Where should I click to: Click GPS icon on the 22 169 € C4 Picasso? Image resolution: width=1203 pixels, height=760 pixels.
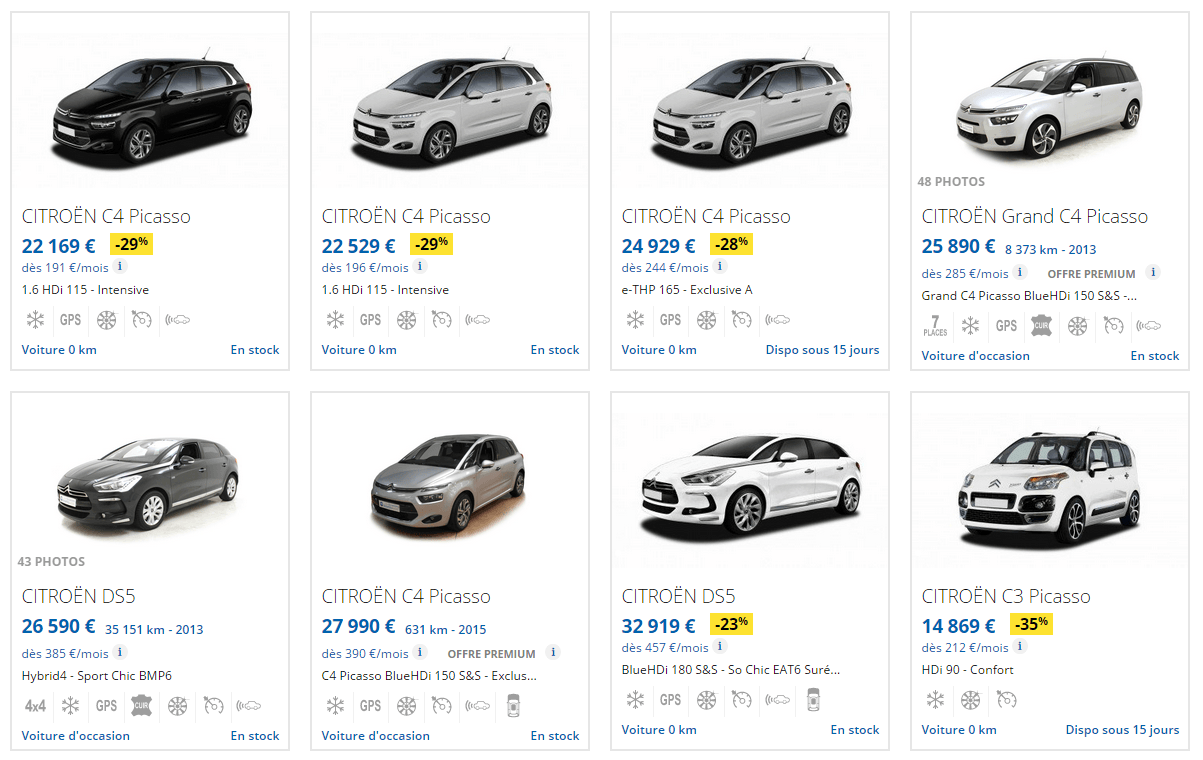tap(70, 320)
